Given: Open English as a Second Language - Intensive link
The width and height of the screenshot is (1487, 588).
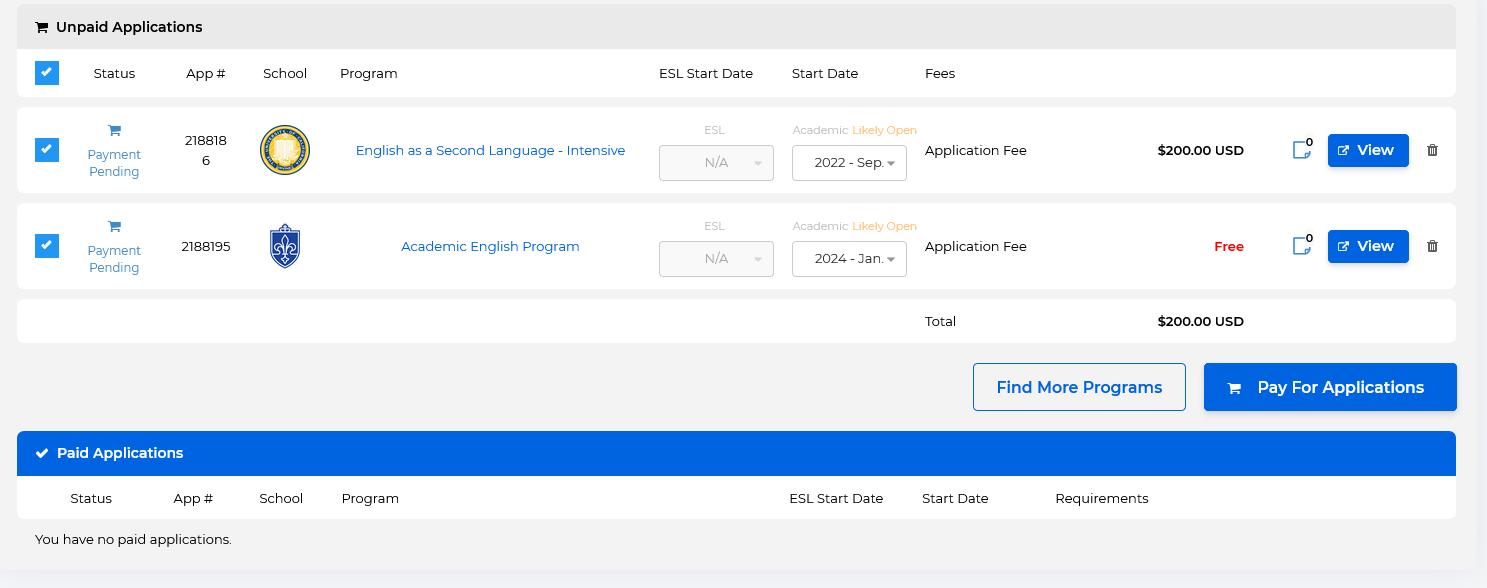Looking at the screenshot, I should pyautogui.click(x=490, y=150).
